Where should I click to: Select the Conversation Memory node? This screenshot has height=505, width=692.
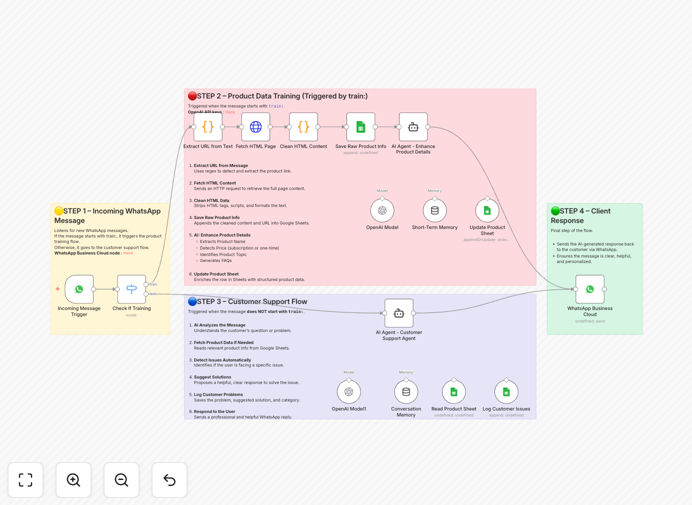click(x=406, y=392)
